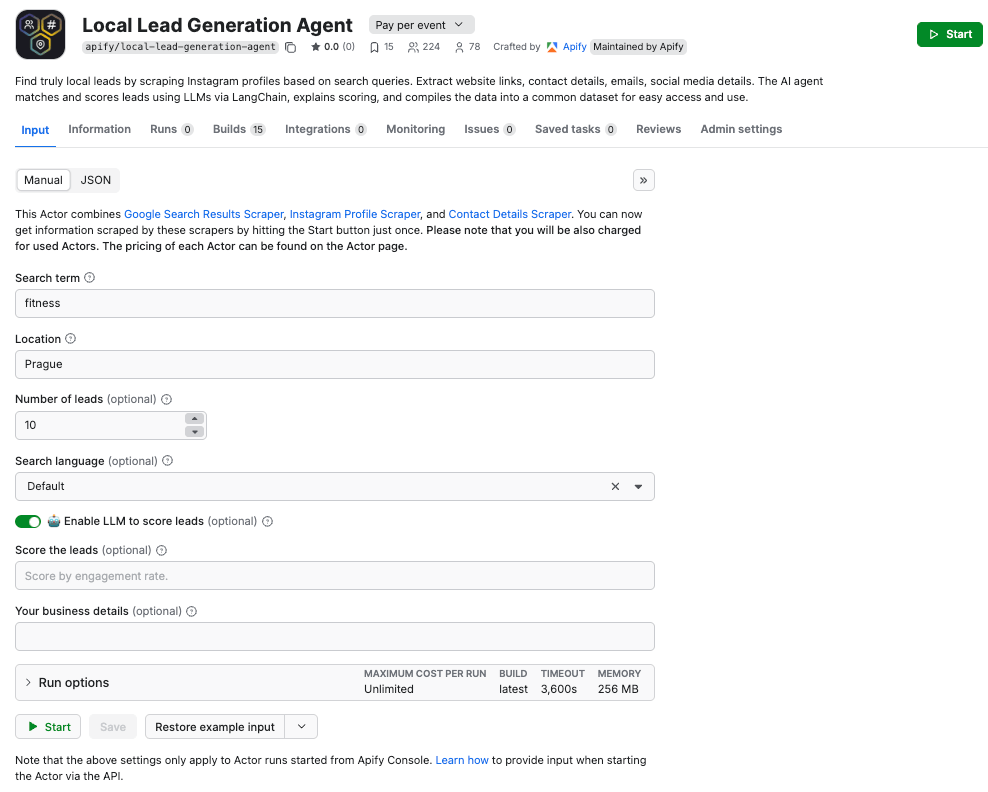Increment Number of leads with the up arrow
Screen dimensions: 988x792
[x=195, y=419]
